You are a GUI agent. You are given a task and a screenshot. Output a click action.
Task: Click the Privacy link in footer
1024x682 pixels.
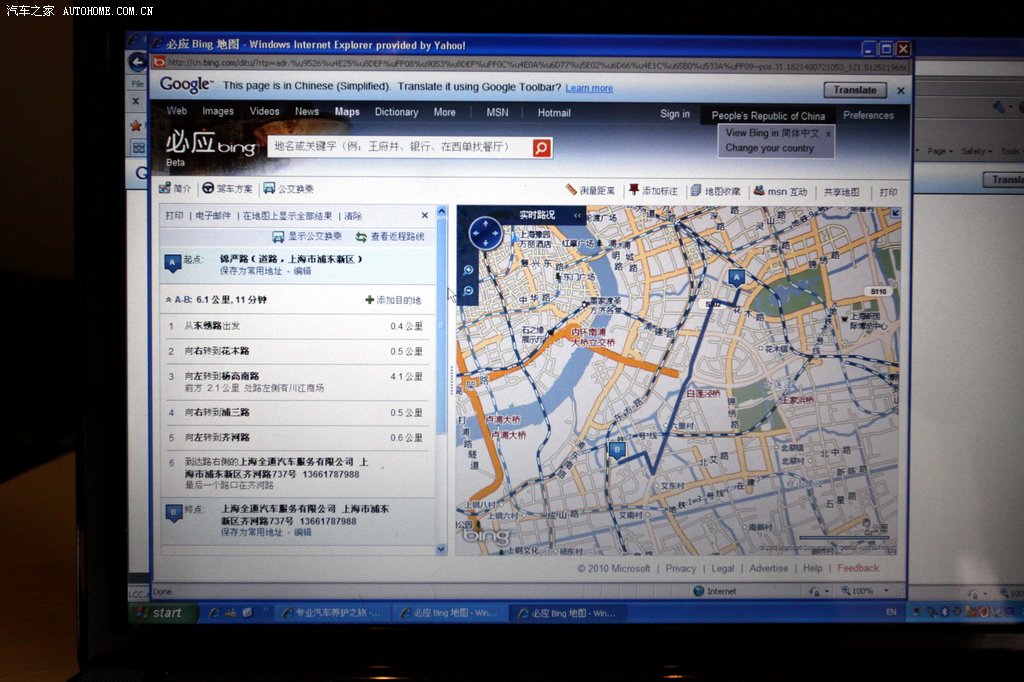680,568
